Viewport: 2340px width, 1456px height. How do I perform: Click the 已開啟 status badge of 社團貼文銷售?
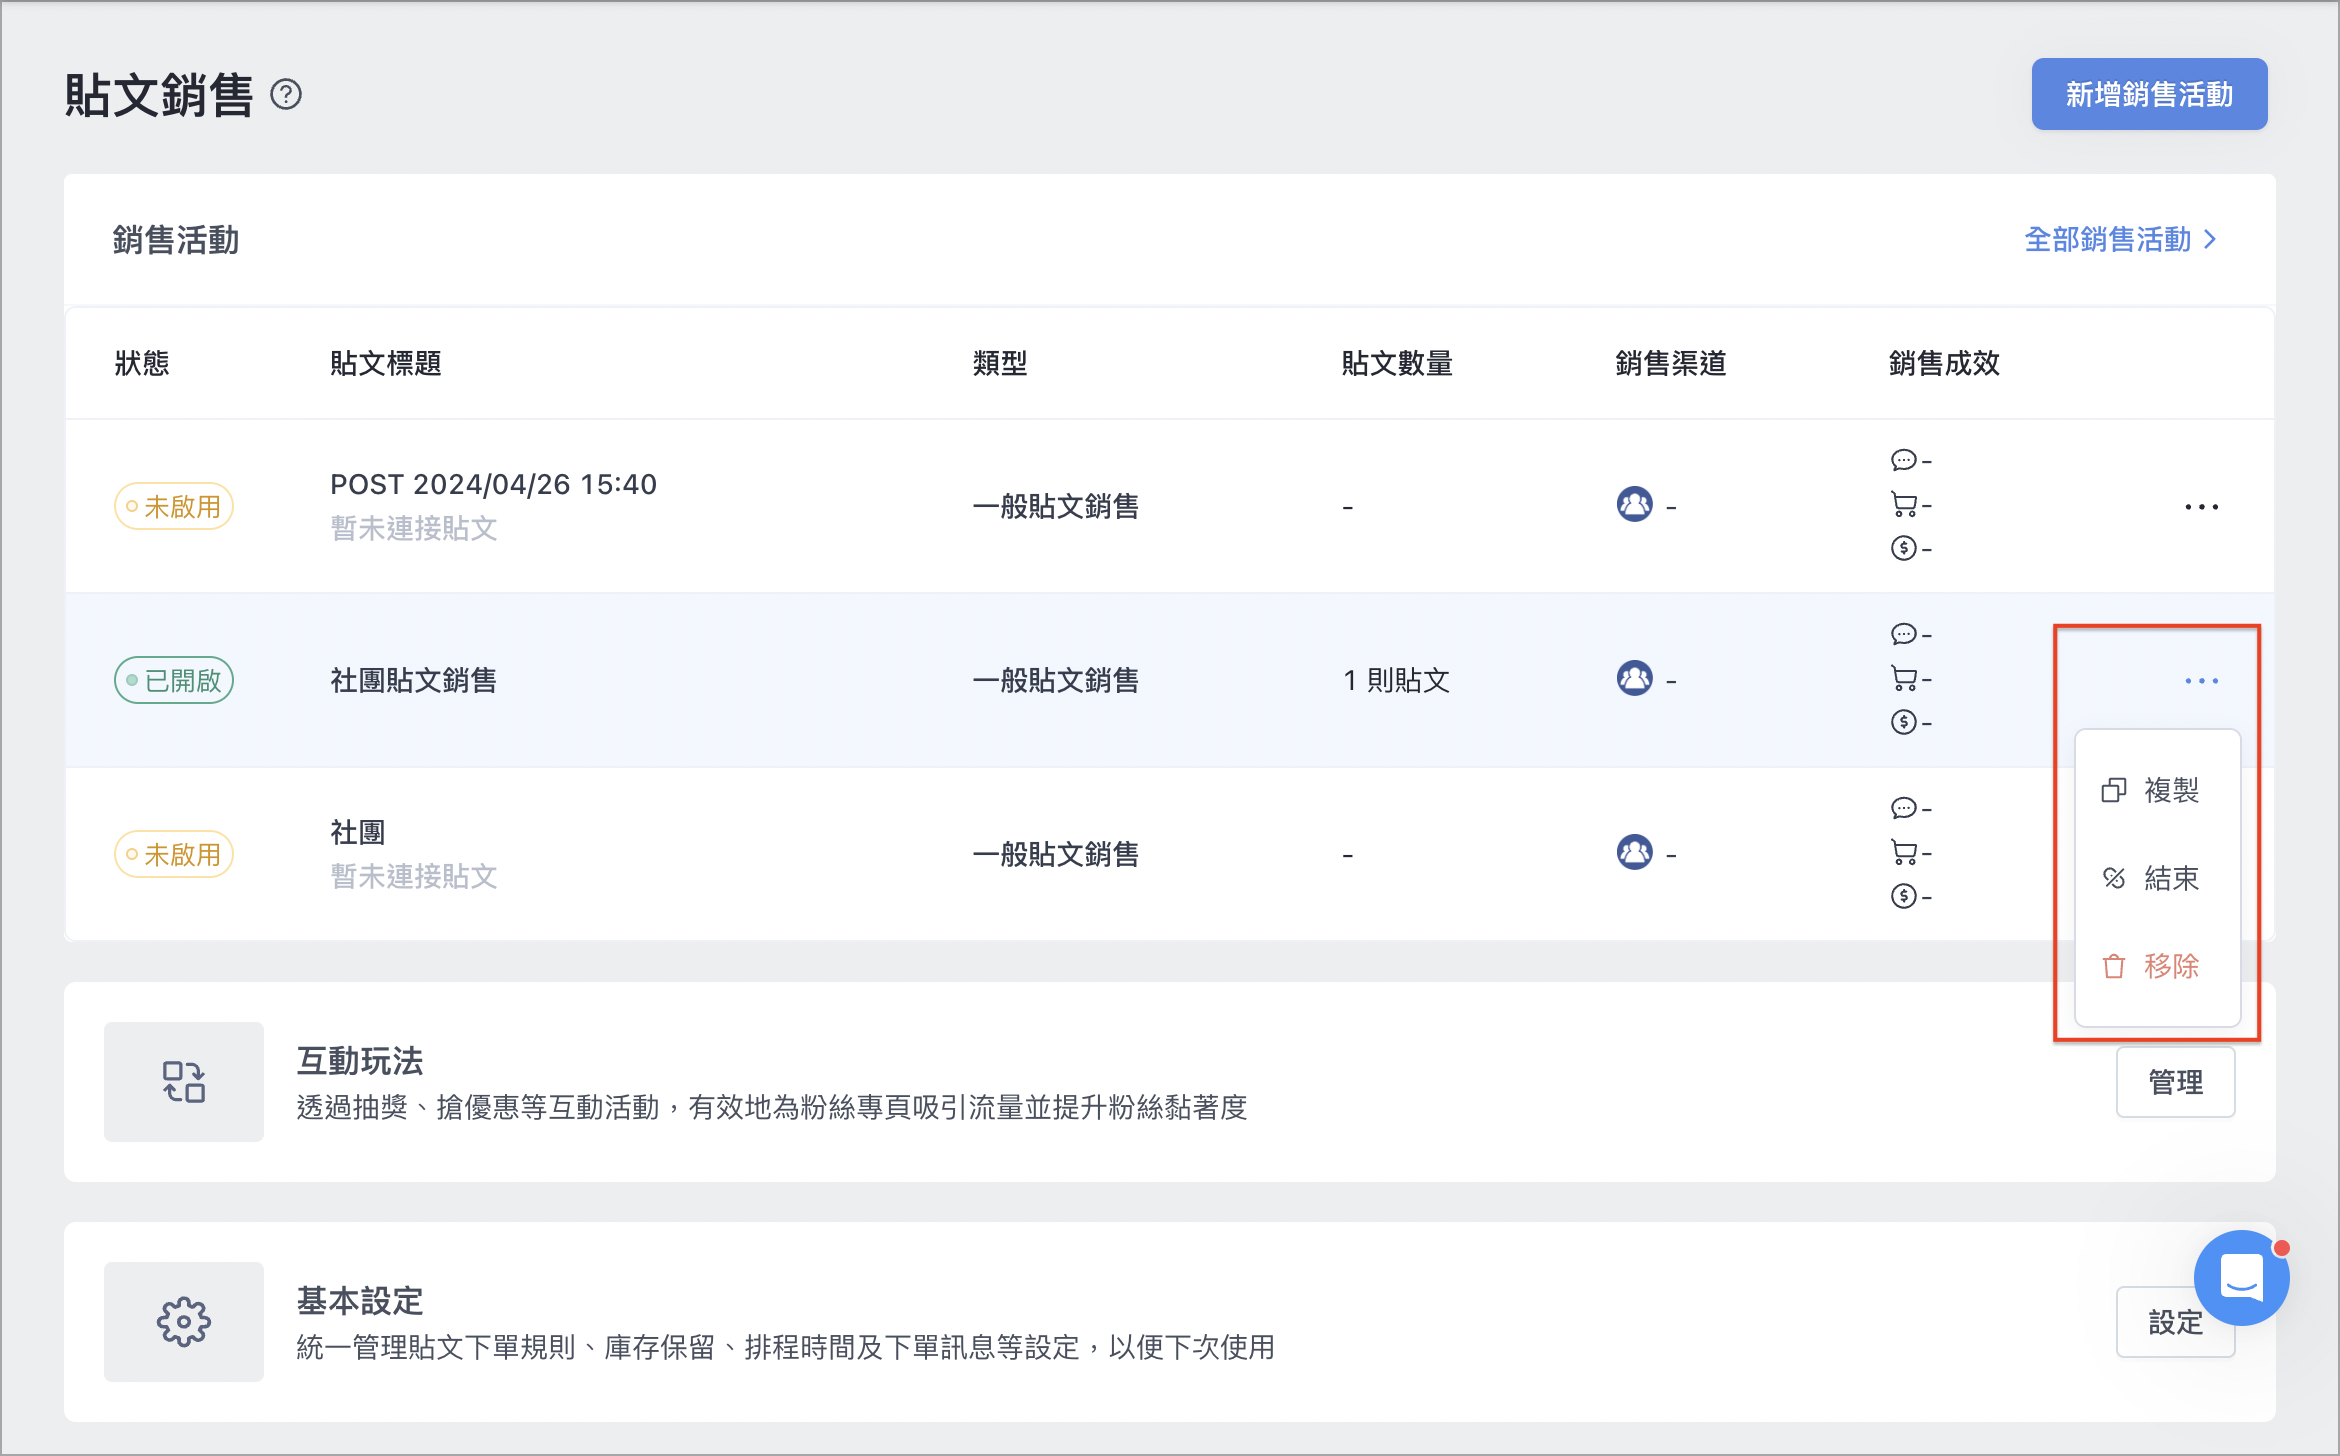[174, 681]
